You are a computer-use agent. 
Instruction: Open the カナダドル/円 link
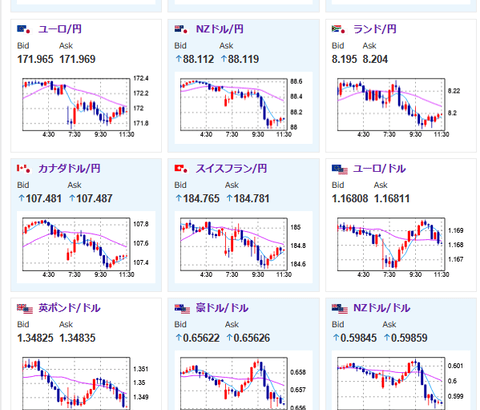[x=69, y=169]
